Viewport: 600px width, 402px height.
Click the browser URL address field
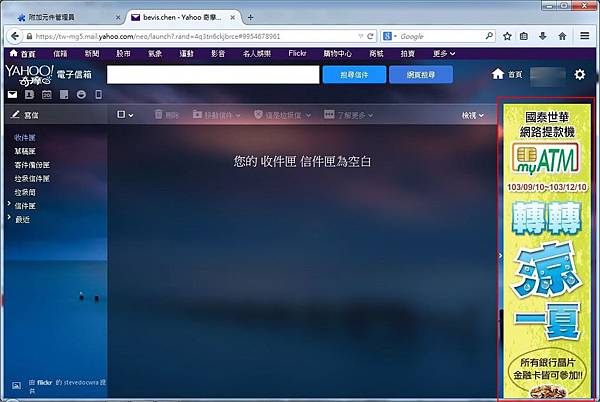(x=195, y=36)
